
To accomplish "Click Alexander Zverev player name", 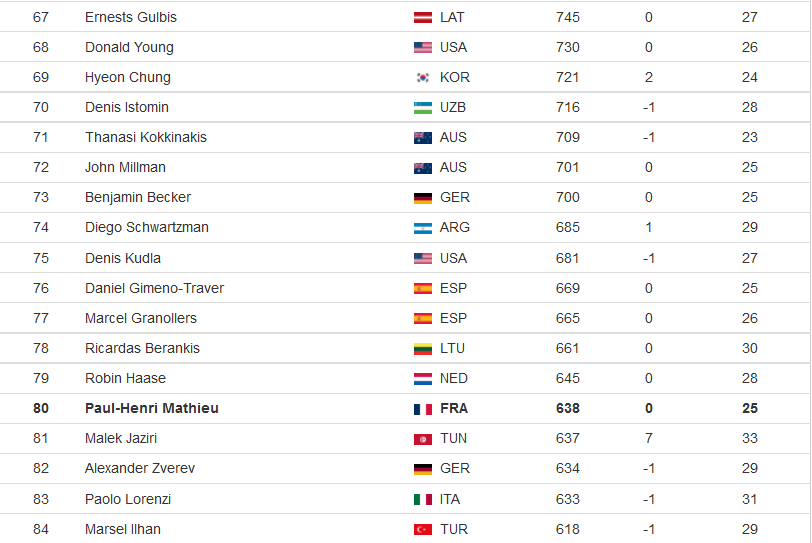I will click(140, 468).
